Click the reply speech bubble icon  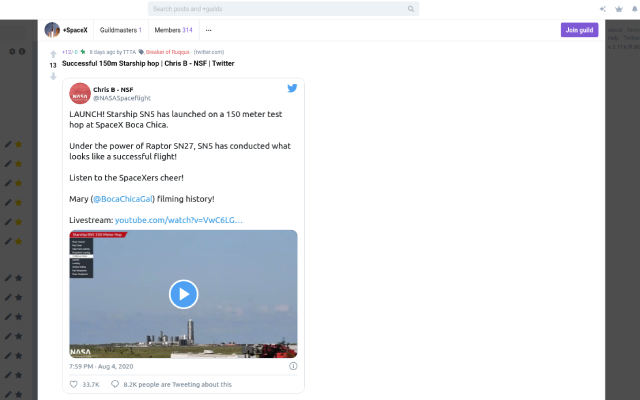[x=115, y=384]
